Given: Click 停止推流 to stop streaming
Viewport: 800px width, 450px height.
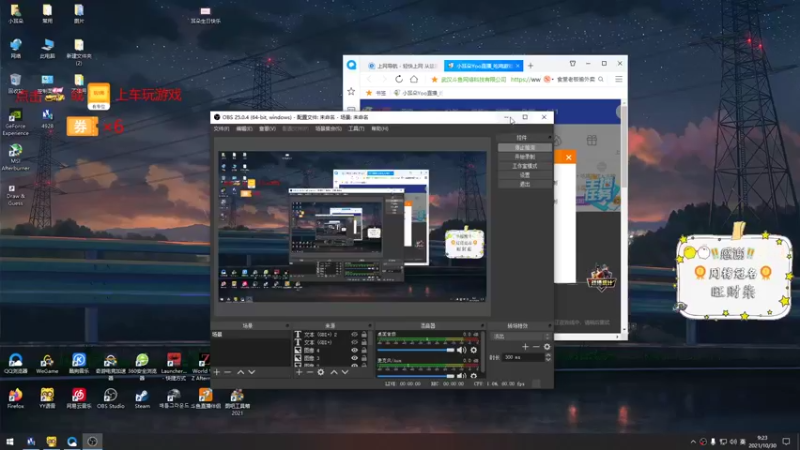Looking at the screenshot, I should point(525,147).
